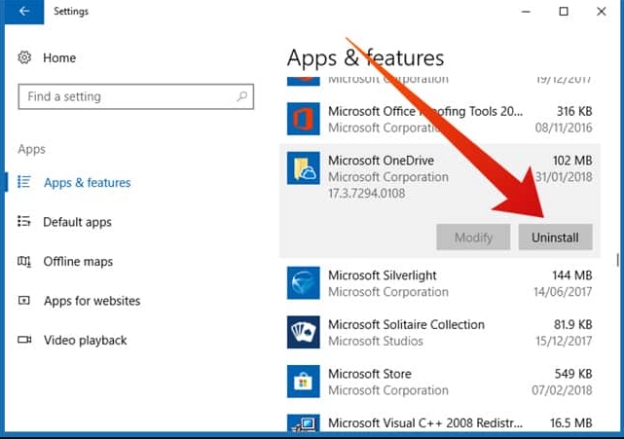Image resolution: width=624 pixels, height=439 pixels.
Task: Click the 81.9 KB Solitaire size
Action: coord(573,324)
